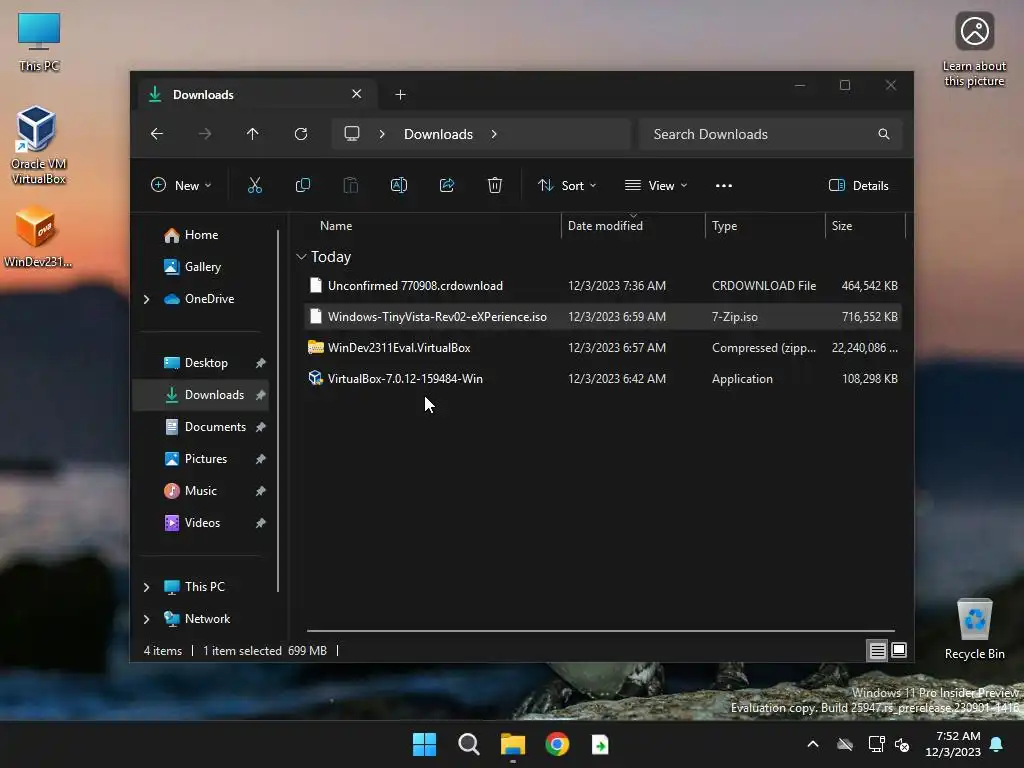1024x768 pixels.
Task: Select the WinDev231 OVA desktop icon
Action: [x=37, y=237]
